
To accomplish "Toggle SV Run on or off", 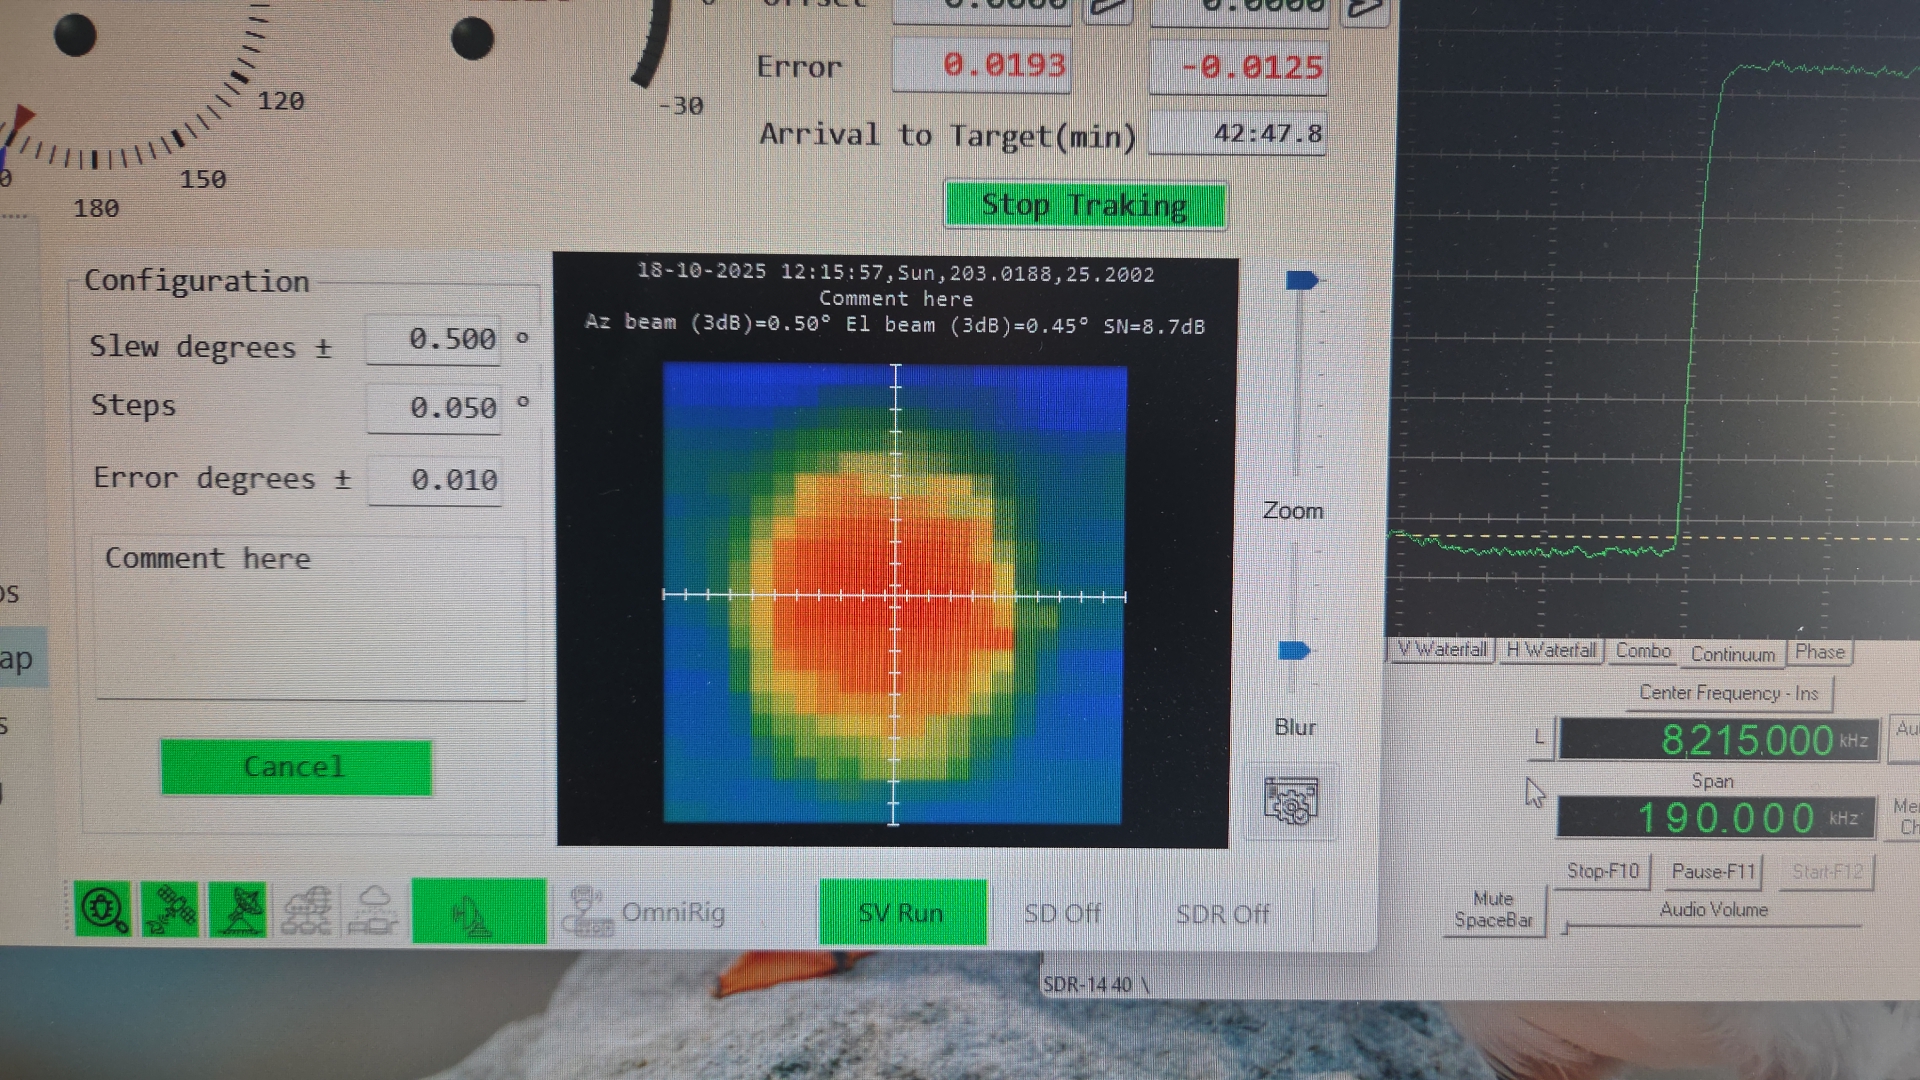I will click(901, 911).
